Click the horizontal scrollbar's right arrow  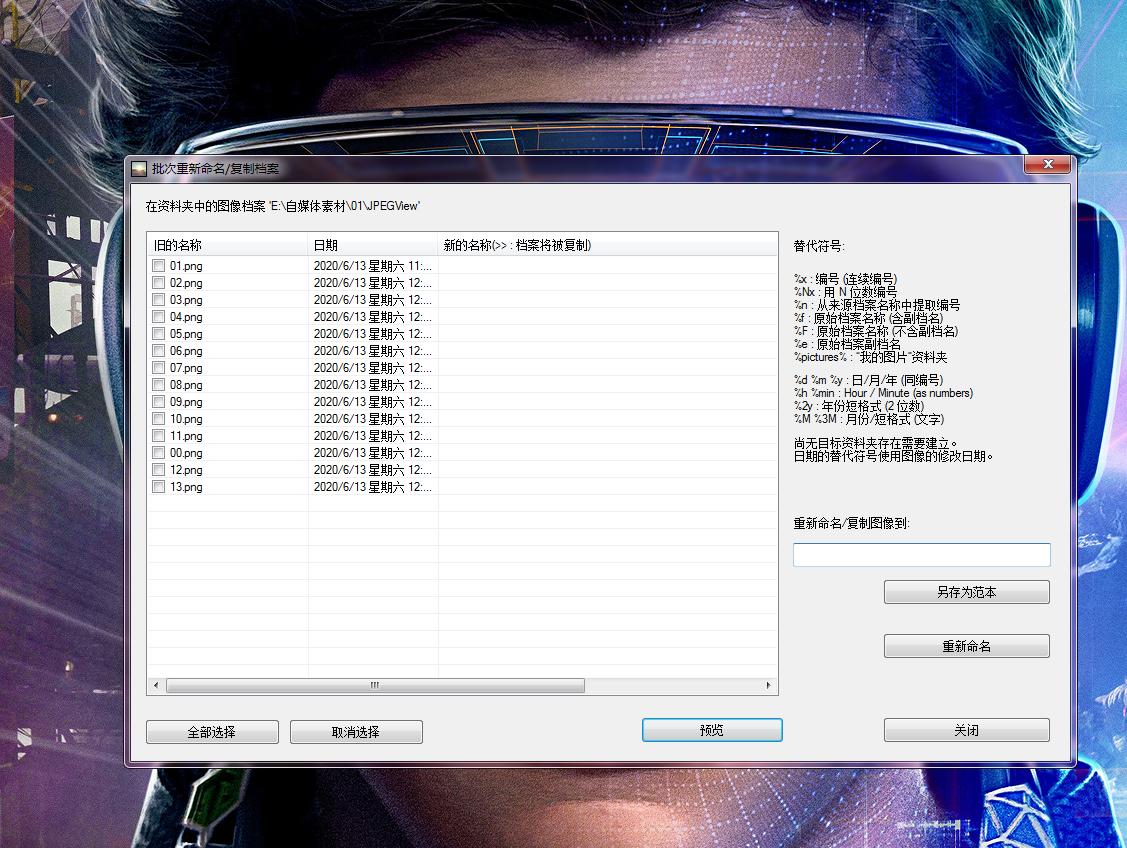768,686
